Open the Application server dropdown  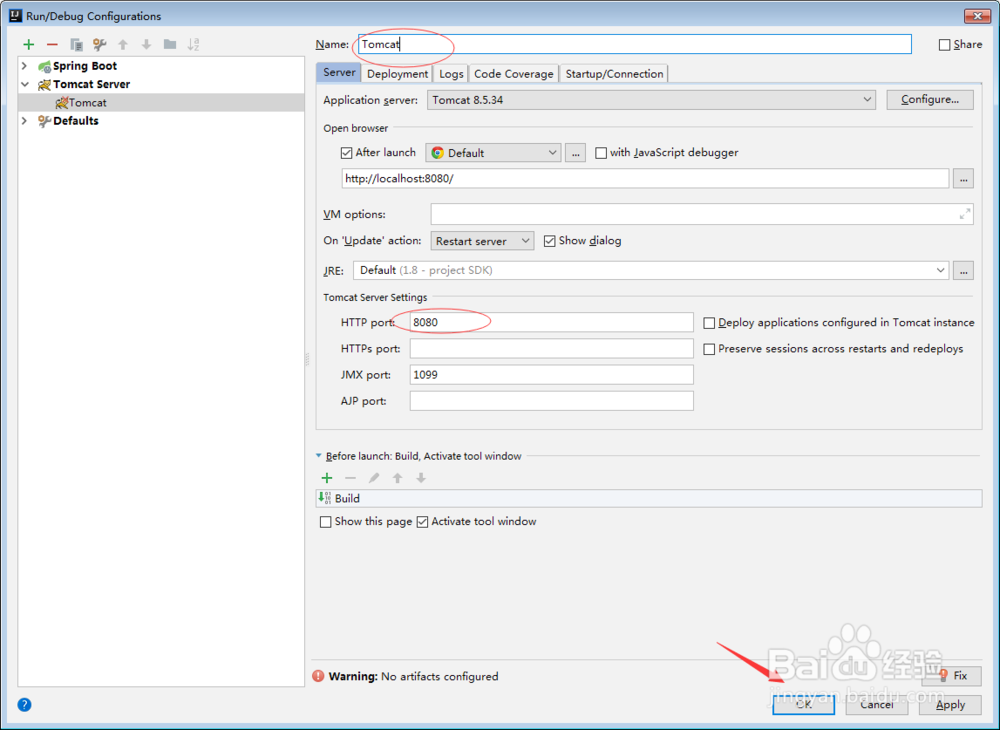tap(651, 100)
